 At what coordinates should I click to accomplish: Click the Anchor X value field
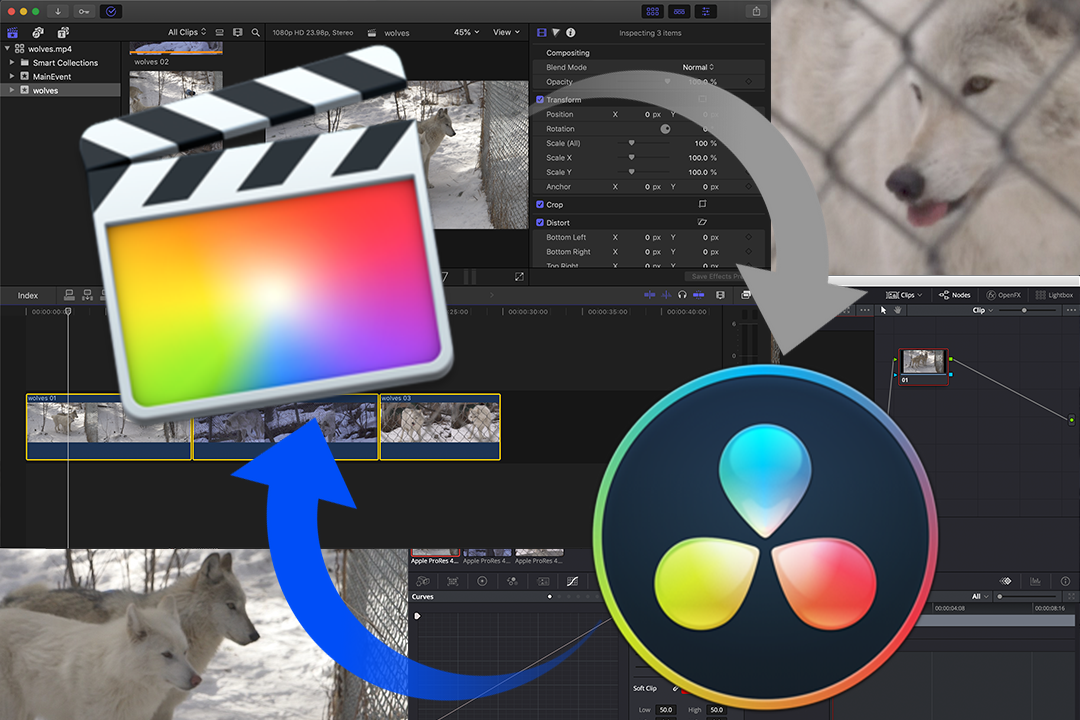pos(651,187)
